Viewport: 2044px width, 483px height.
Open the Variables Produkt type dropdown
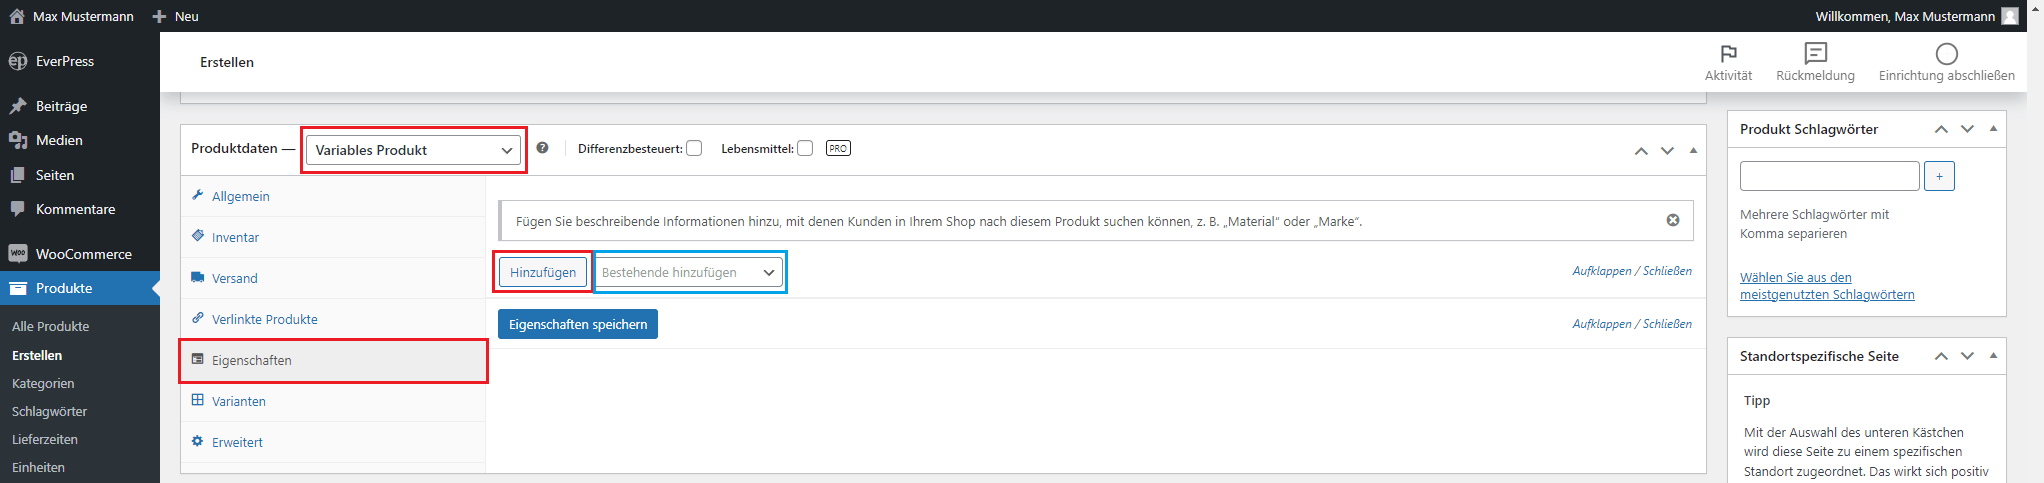(413, 150)
